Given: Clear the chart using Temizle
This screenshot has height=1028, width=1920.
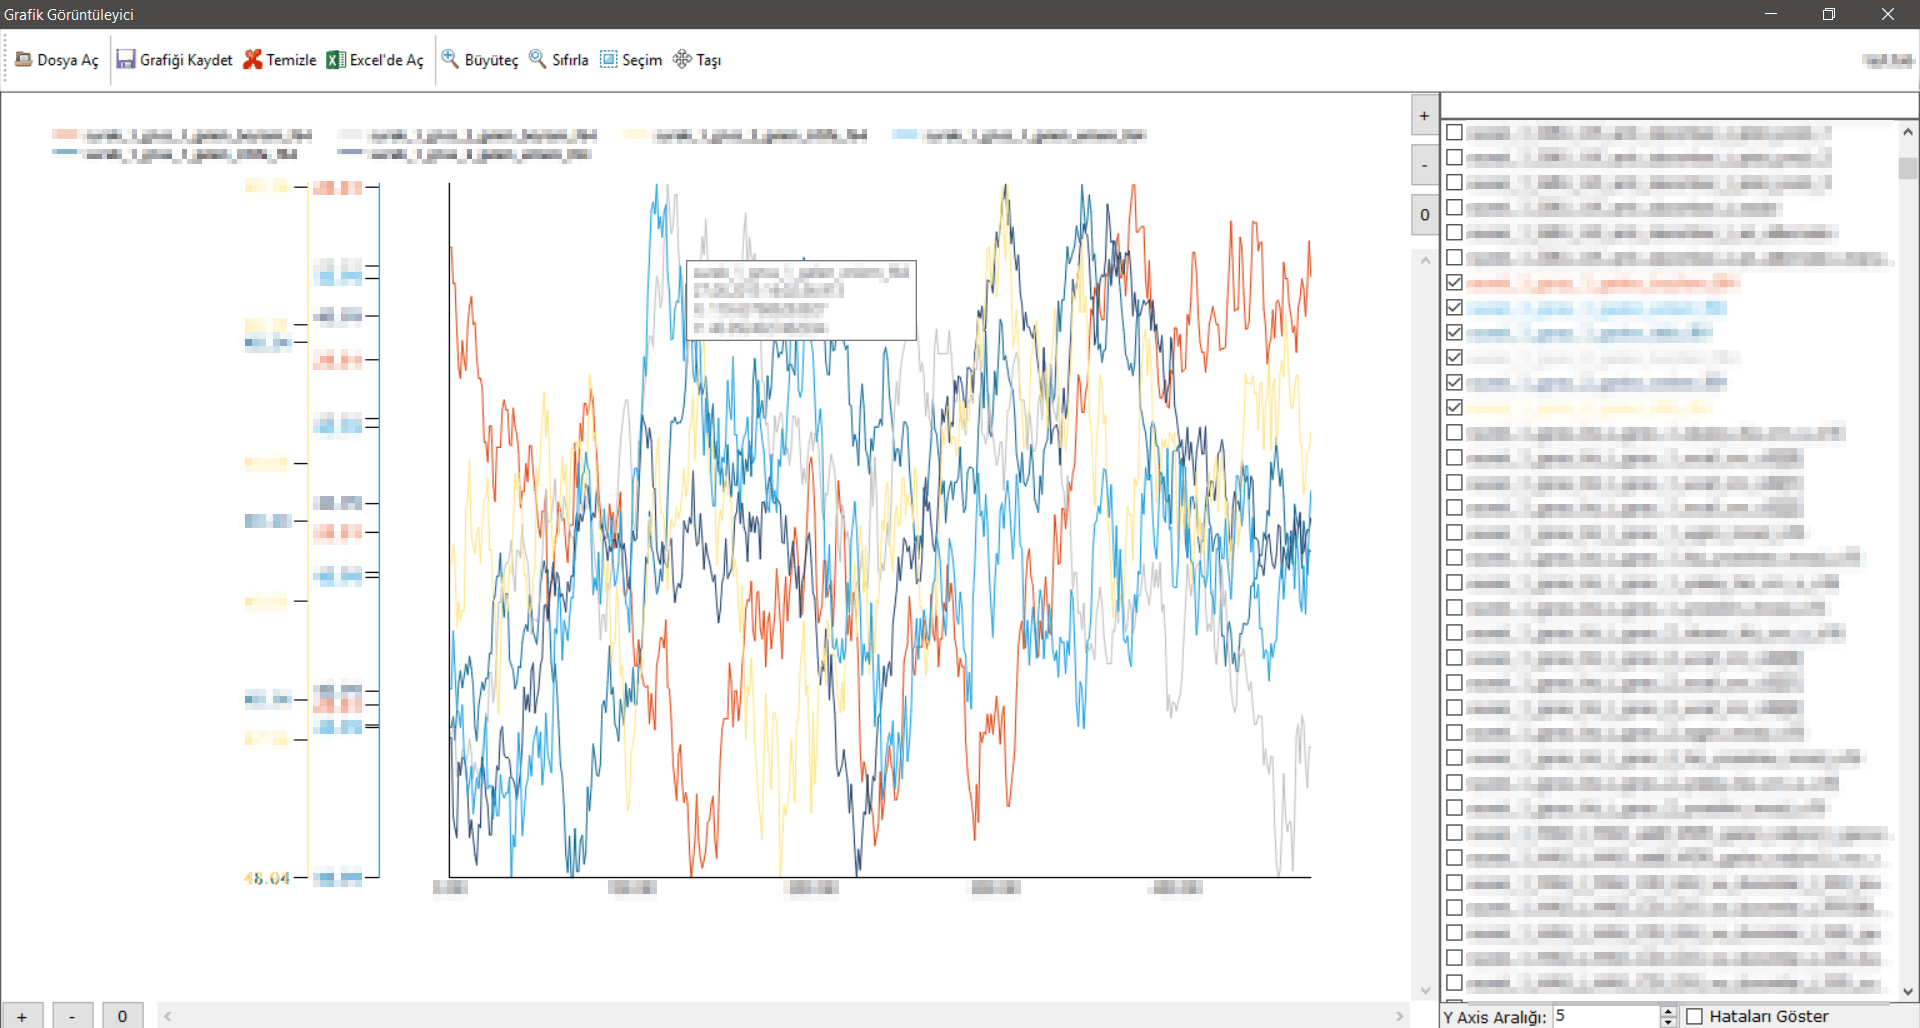Looking at the screenshot, I should tap(280, 60).
